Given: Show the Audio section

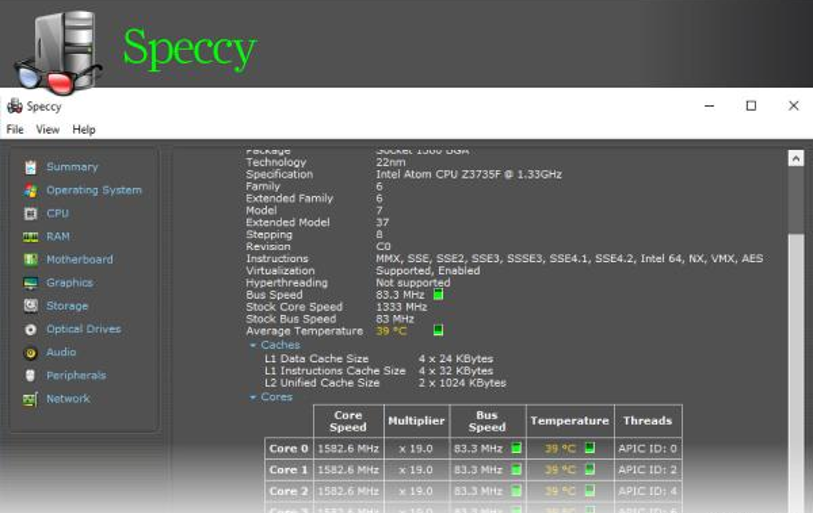Looking at the screenshot, I should [61, 352].
